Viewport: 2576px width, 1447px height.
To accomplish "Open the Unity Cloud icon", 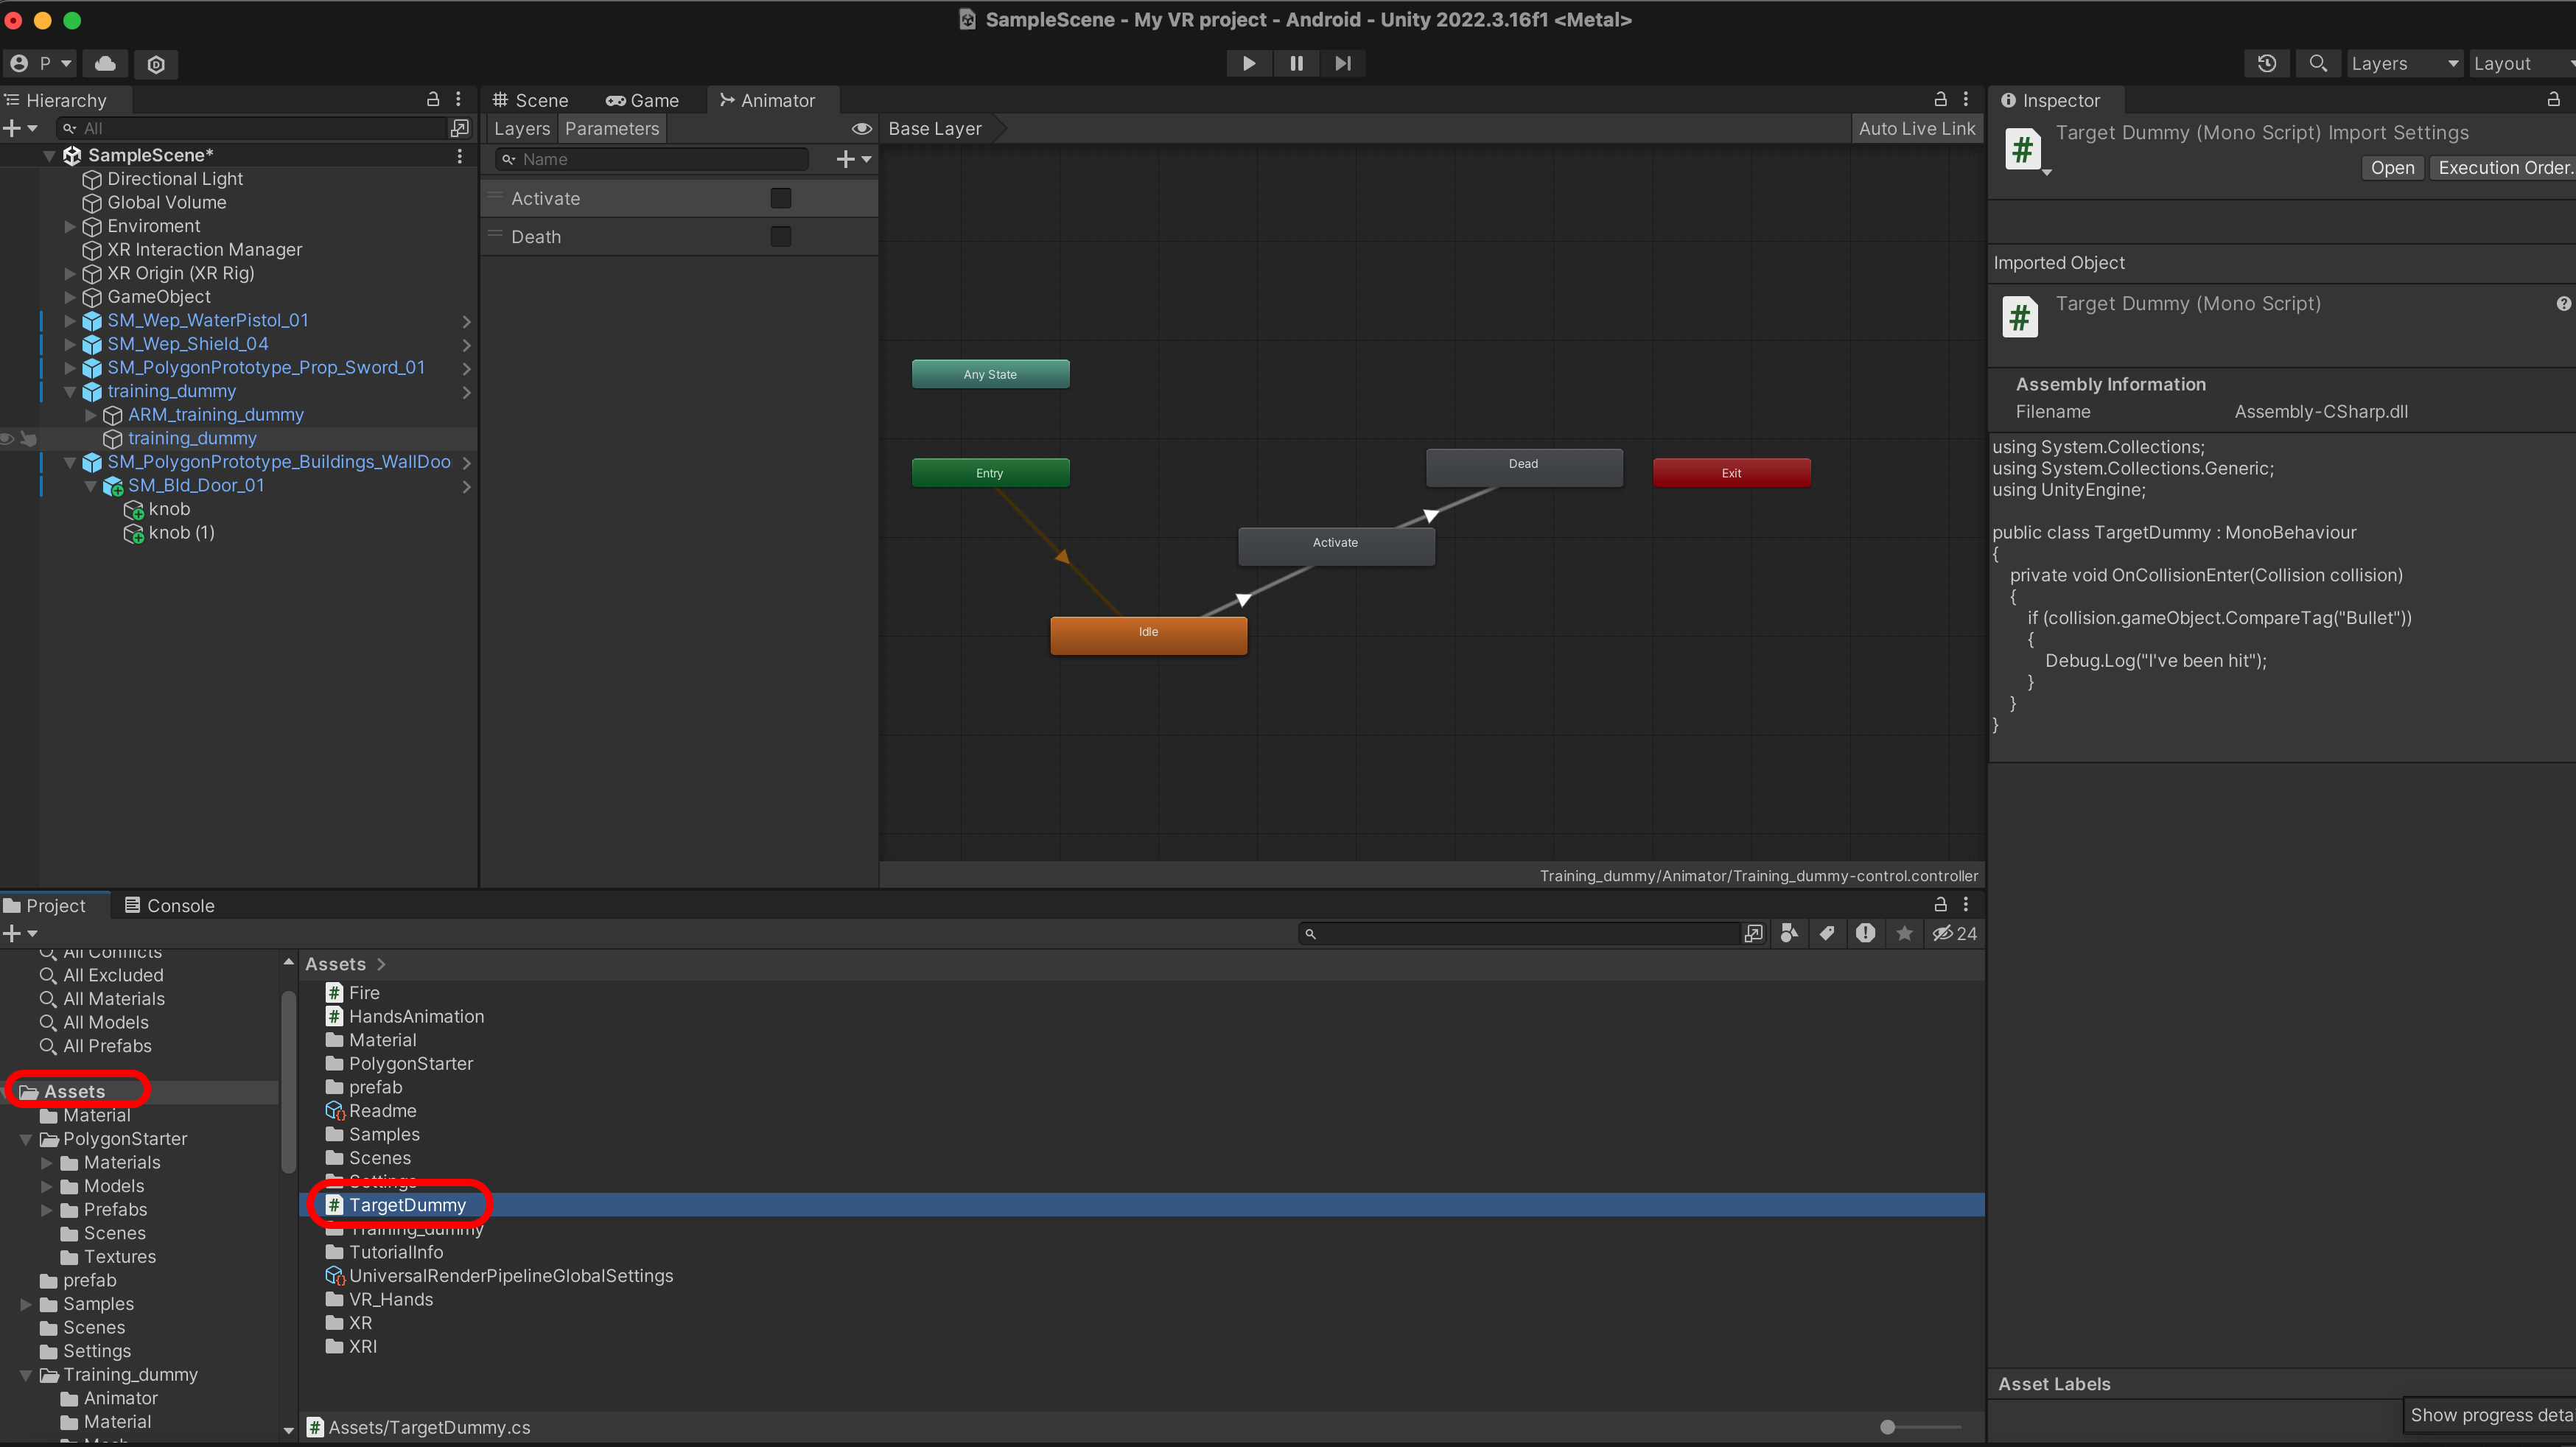I will tap(105, 63).
